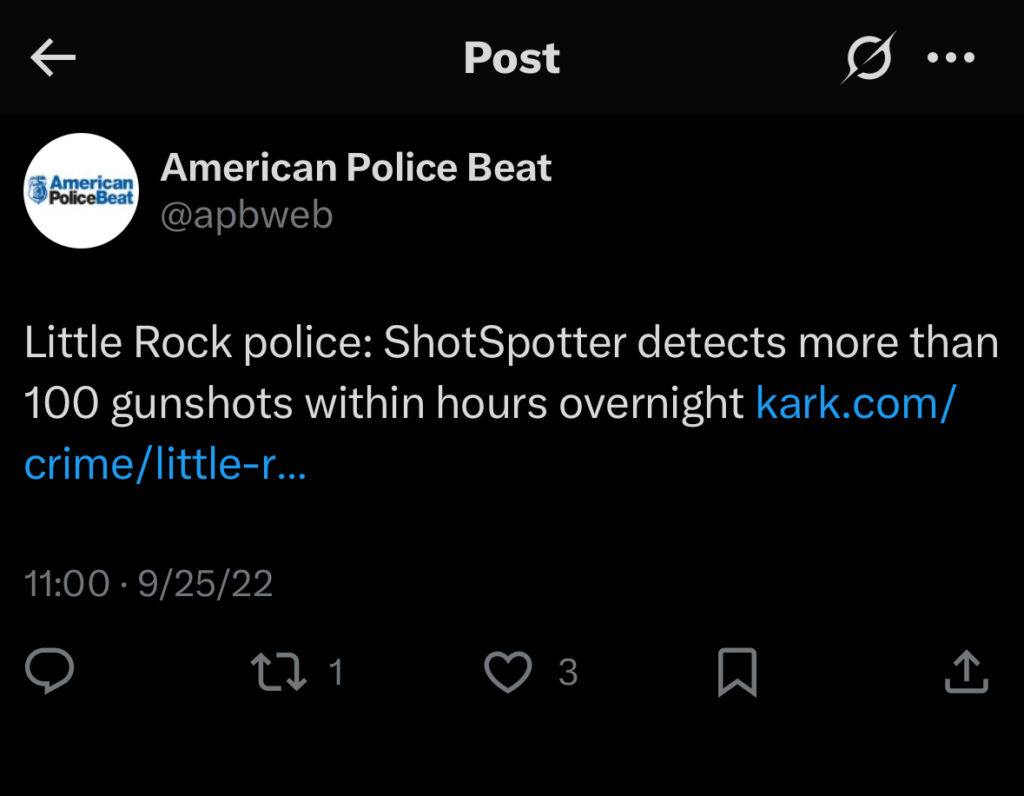Open the three-dot more options menu
The height and width of the screenshot is (796, 1024).
pos(950,59)
